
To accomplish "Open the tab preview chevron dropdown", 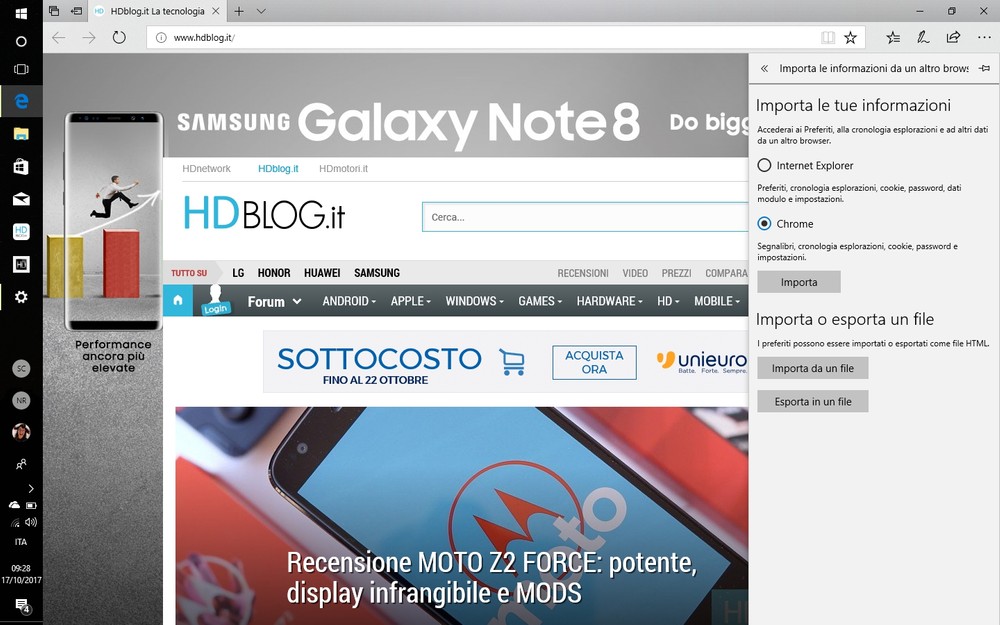I will click(x=261, y=11).
